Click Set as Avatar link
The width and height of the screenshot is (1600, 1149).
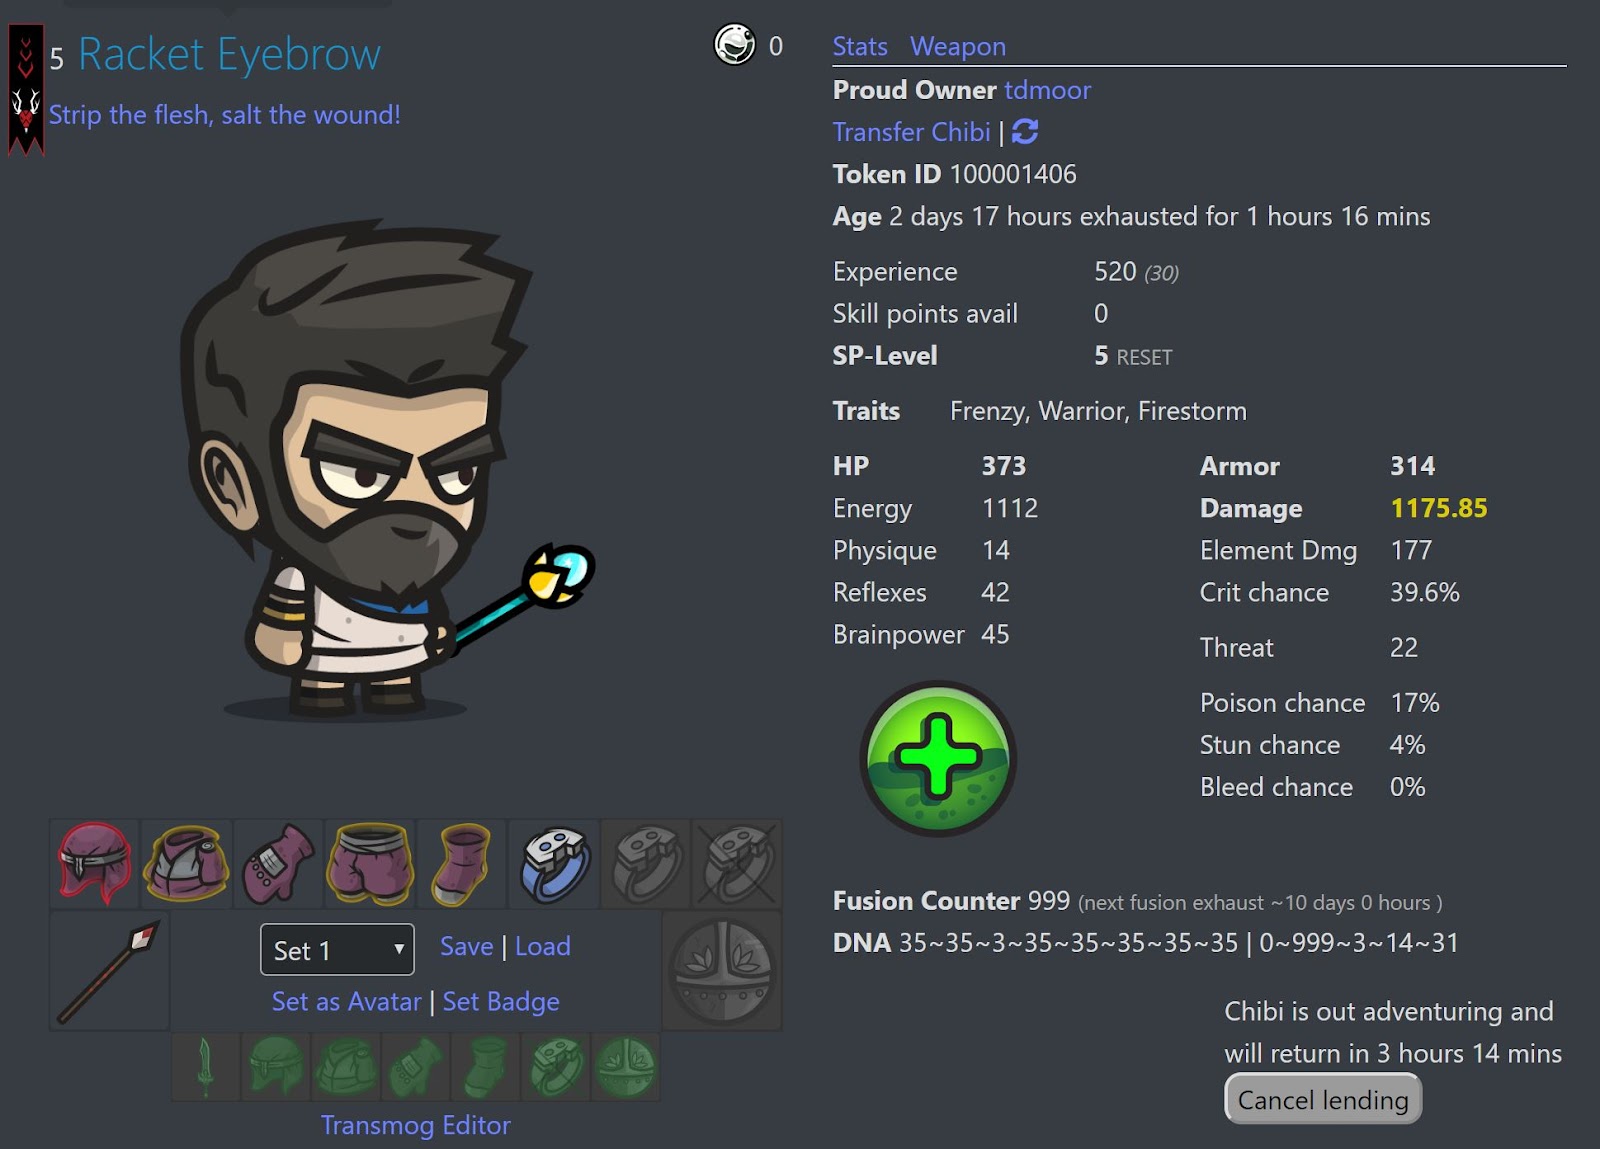coord(346,1001)
